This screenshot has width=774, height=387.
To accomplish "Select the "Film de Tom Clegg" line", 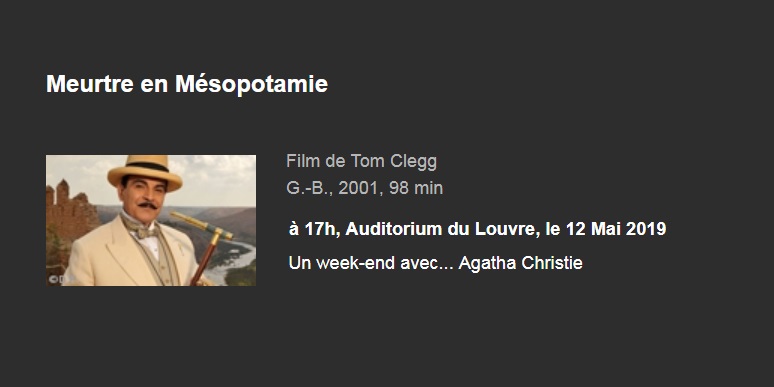I will [361, 161].
